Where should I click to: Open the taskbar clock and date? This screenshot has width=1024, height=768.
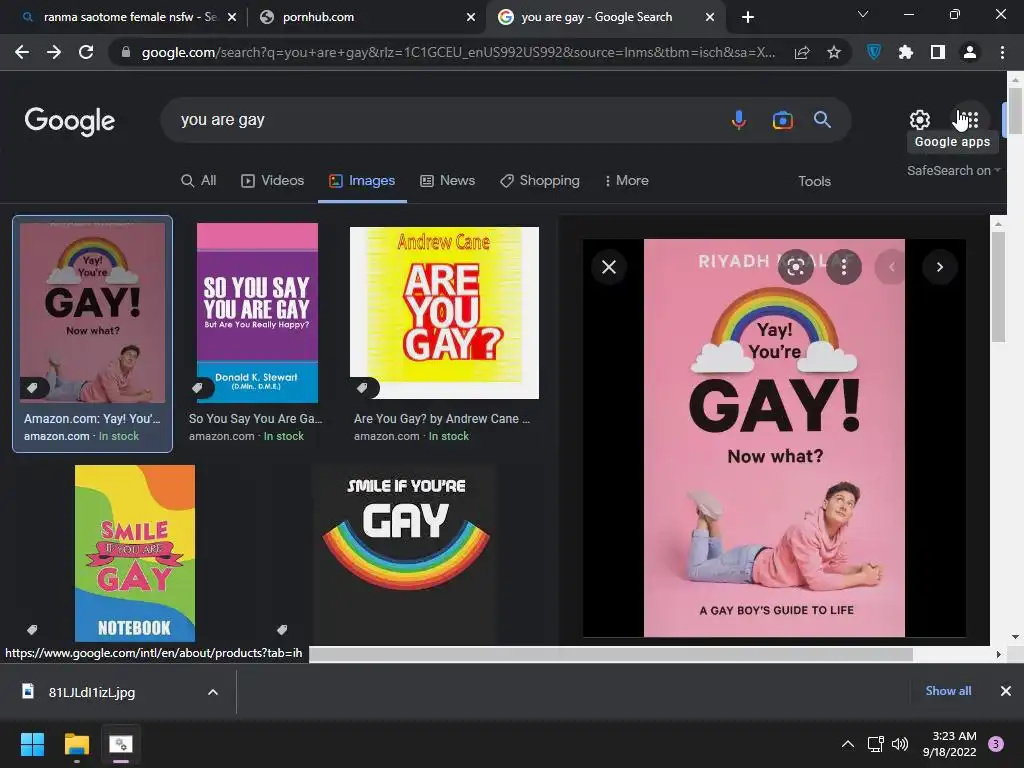950,744
